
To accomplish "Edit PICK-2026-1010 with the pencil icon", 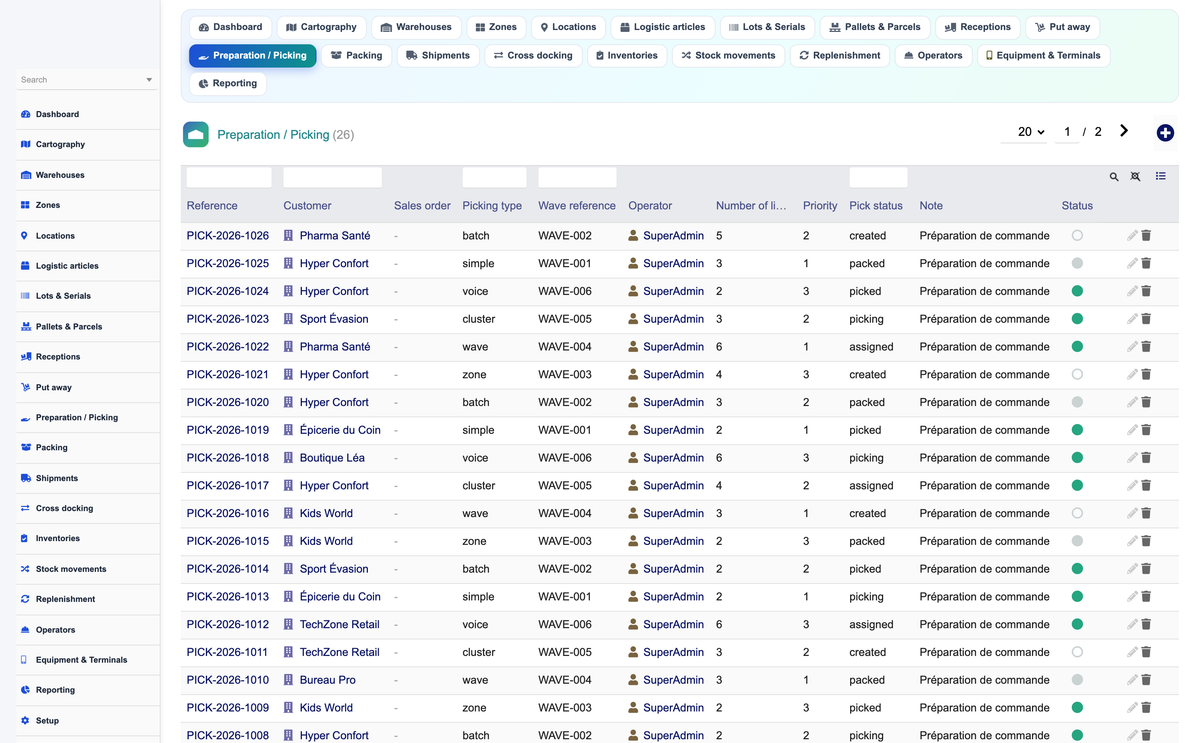I will click(x=1132, y=680).
